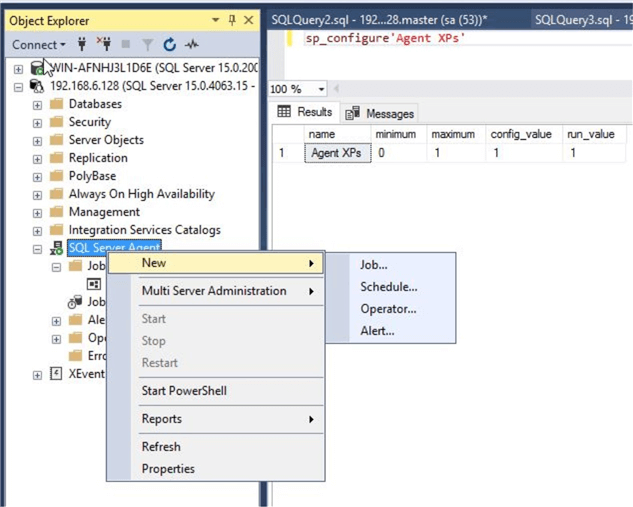Select Job... in the New submenu

click(x=391, y=265)
